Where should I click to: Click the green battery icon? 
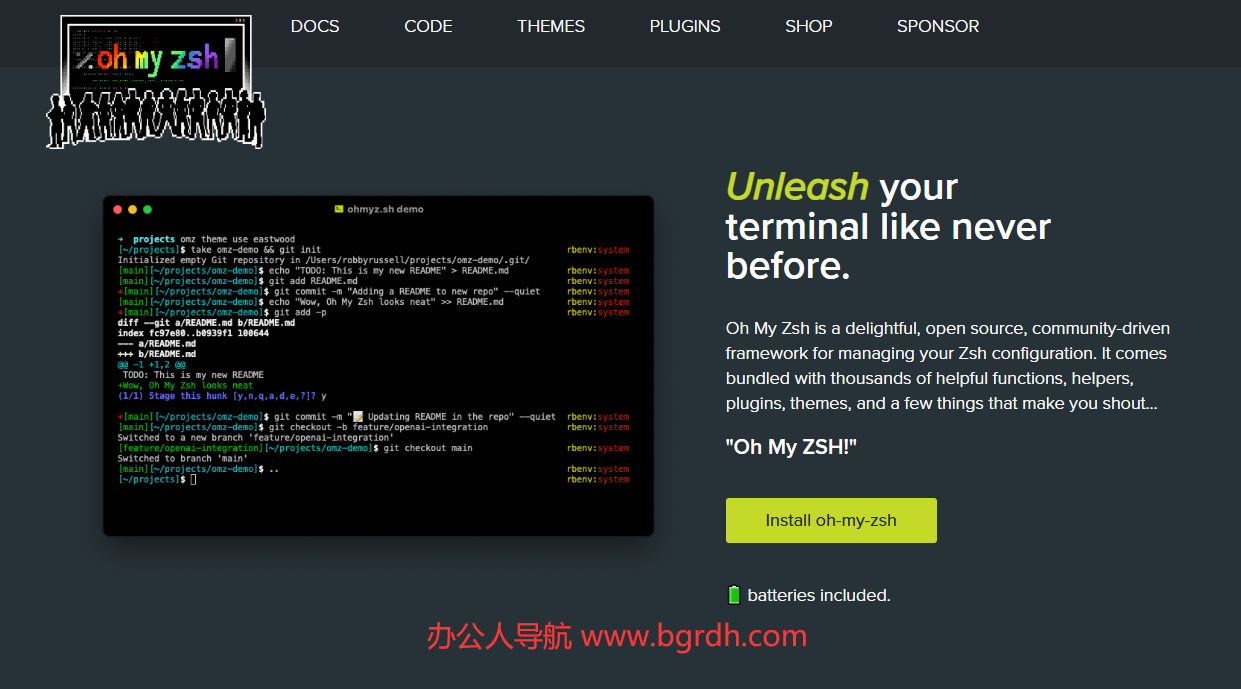click(x=734, y=595)
